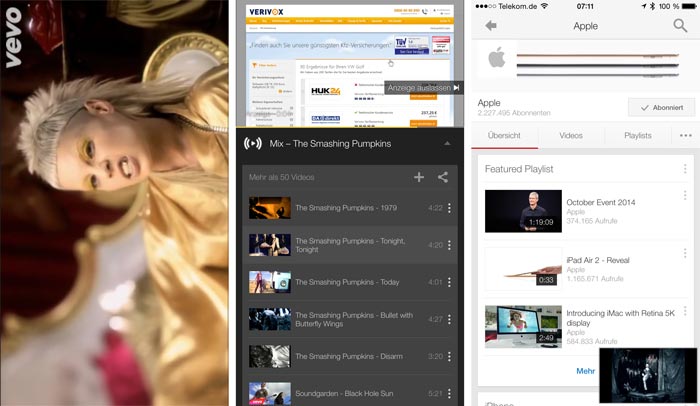The image size is (700, 406).
Task: Open options for Bullet with Butterfly Wings
Action: 449,319
